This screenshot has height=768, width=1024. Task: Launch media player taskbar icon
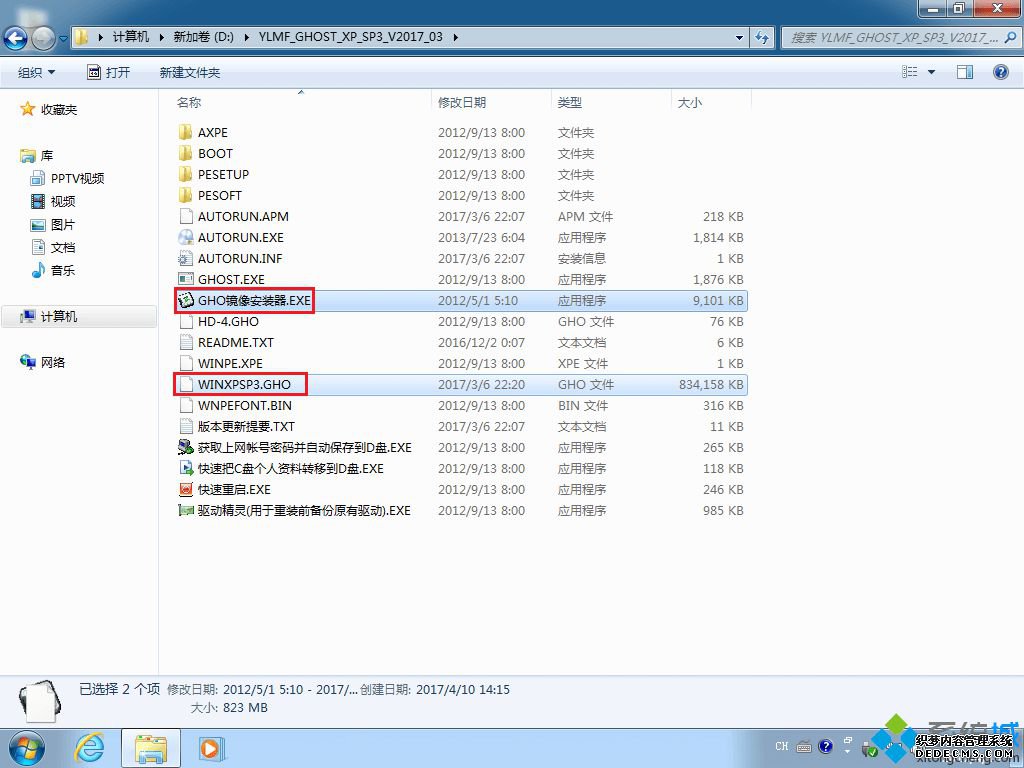(x=211, y=748)
